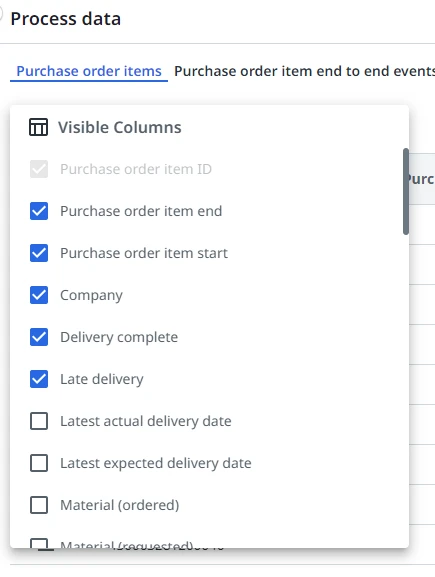Select the Late delivery label text
The width and height of the screenshot is (435, 577).
coord(102,379)
